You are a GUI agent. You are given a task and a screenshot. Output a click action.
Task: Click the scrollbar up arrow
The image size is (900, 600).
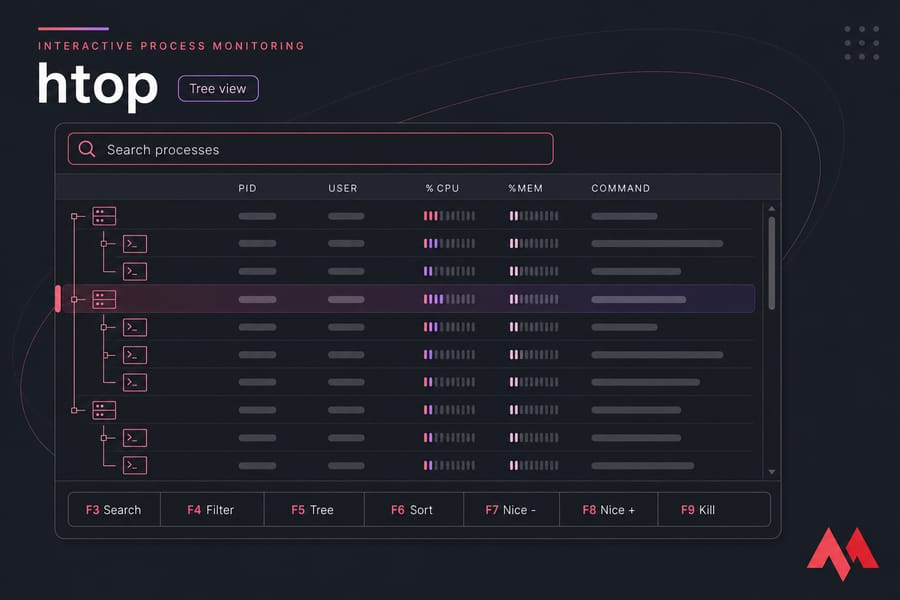[771, 208]
